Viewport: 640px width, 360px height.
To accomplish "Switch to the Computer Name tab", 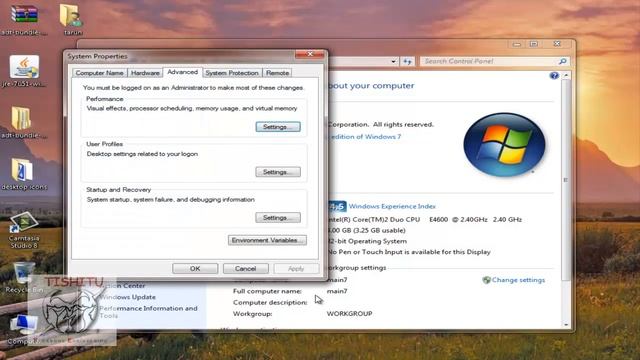I will [99, 73].
